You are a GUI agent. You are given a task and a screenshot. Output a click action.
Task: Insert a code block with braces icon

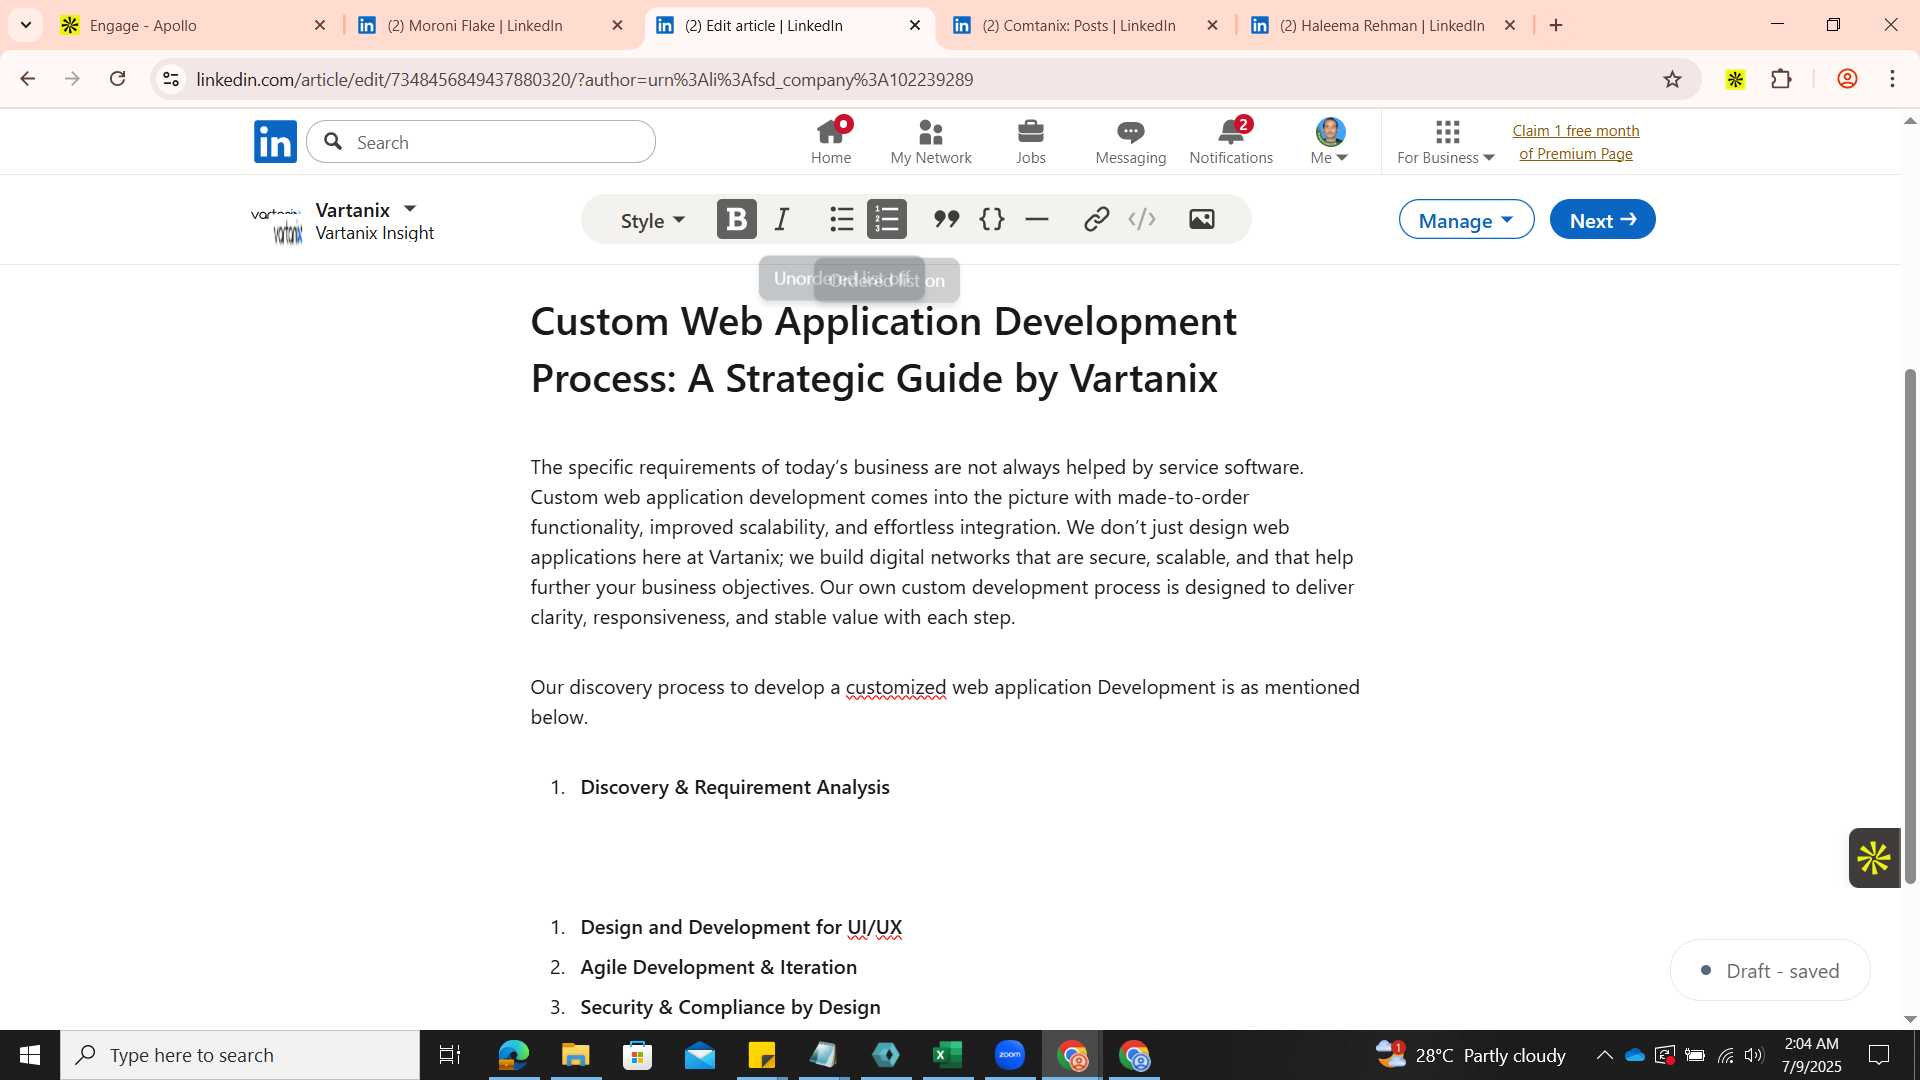[x=991, y=219]
